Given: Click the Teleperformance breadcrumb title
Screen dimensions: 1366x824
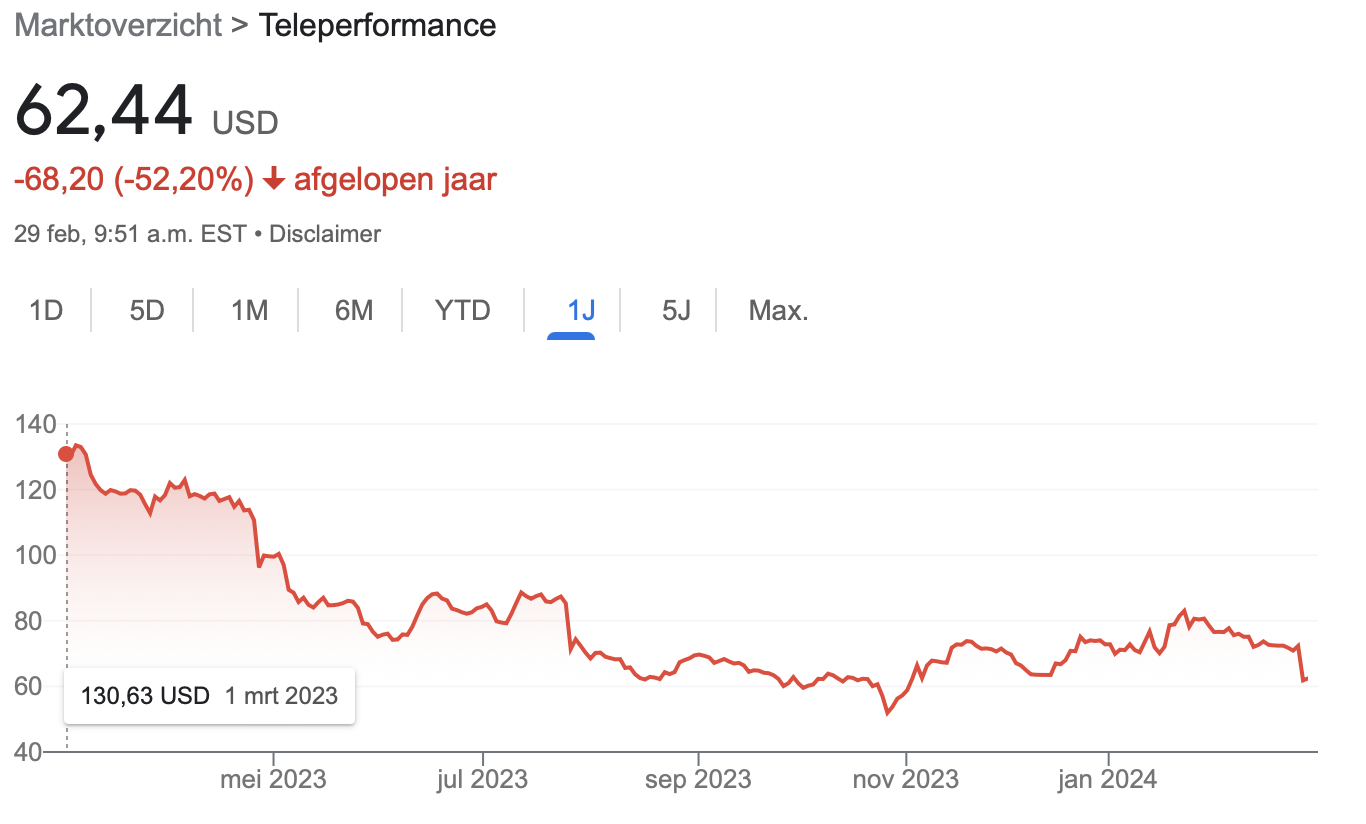Looking at the screenshot, I should [x=377, y=25].
